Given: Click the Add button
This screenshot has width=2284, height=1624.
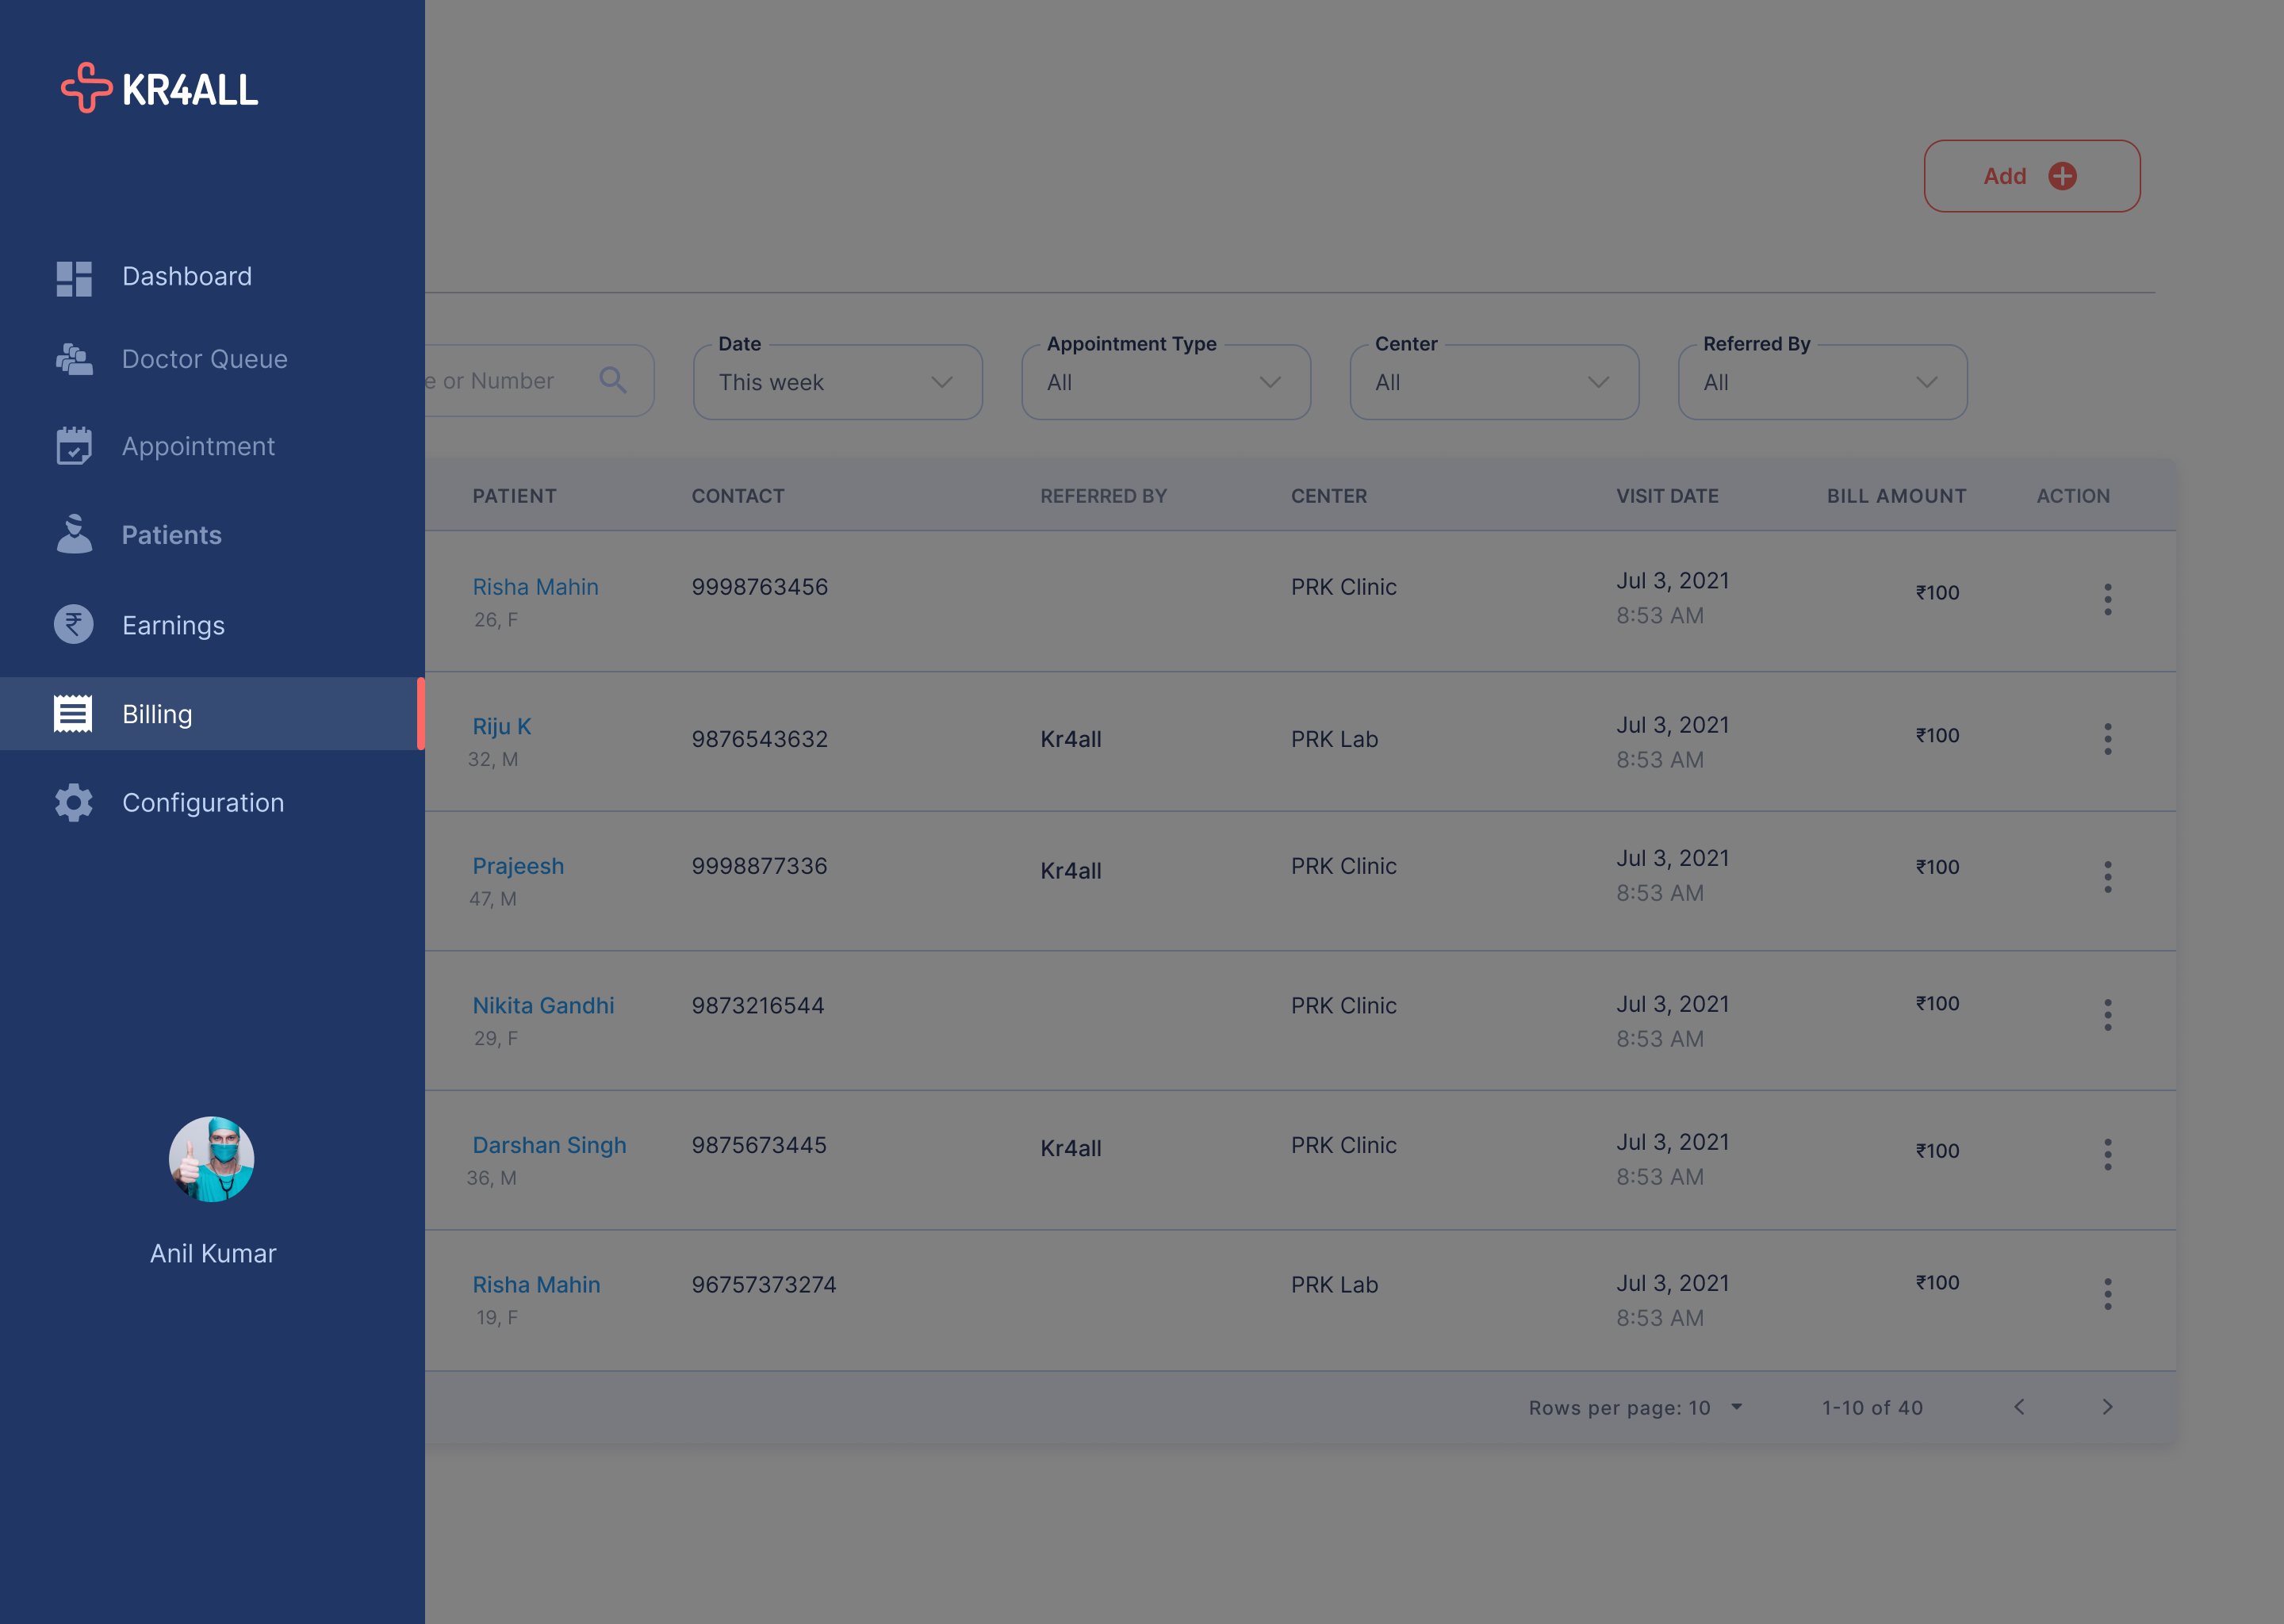Looking at the screenshot, I should click(2032, 176).
